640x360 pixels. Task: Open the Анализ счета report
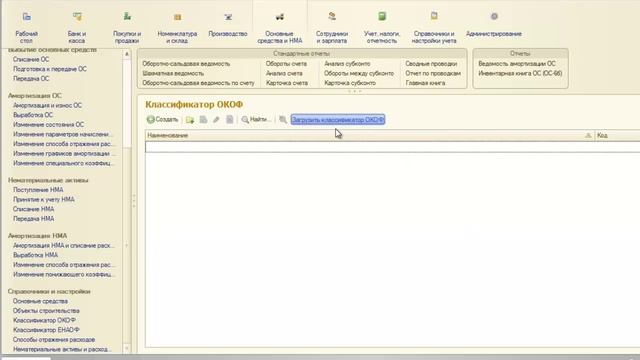(284, 73)
